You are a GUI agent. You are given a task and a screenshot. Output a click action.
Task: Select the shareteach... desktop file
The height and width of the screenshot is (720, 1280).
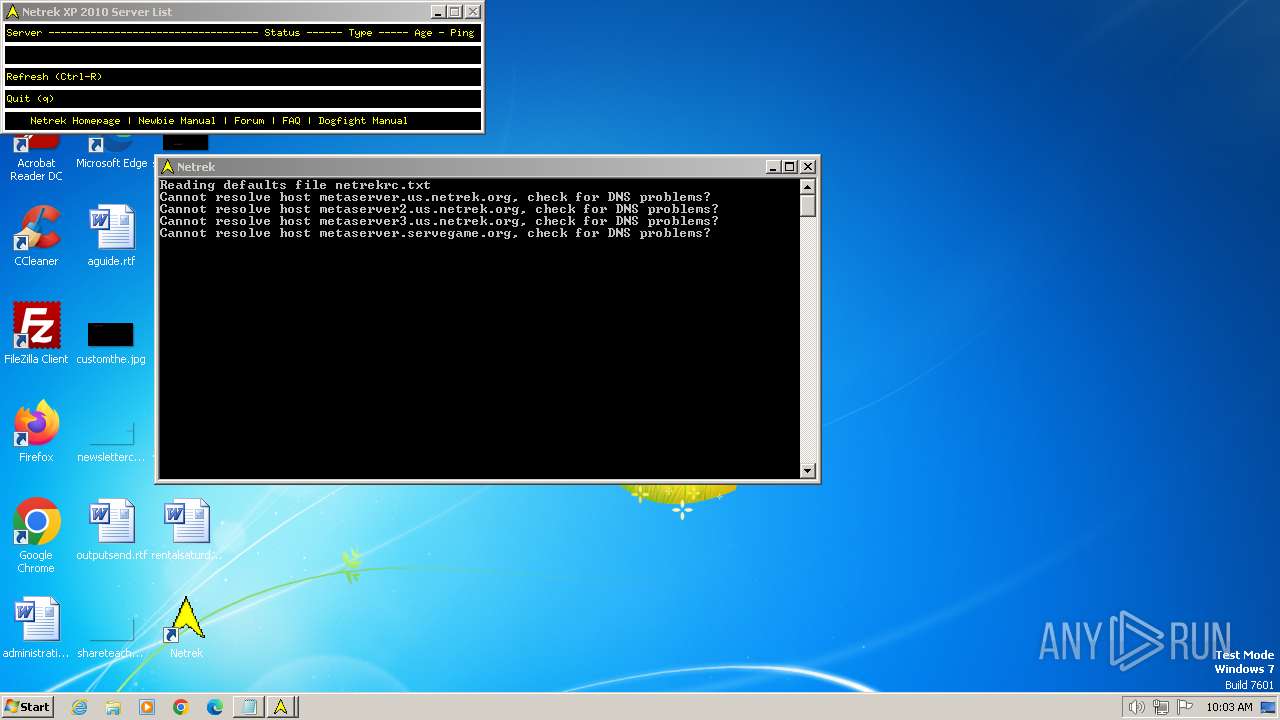pyautogui.click(x=111, y=638)
